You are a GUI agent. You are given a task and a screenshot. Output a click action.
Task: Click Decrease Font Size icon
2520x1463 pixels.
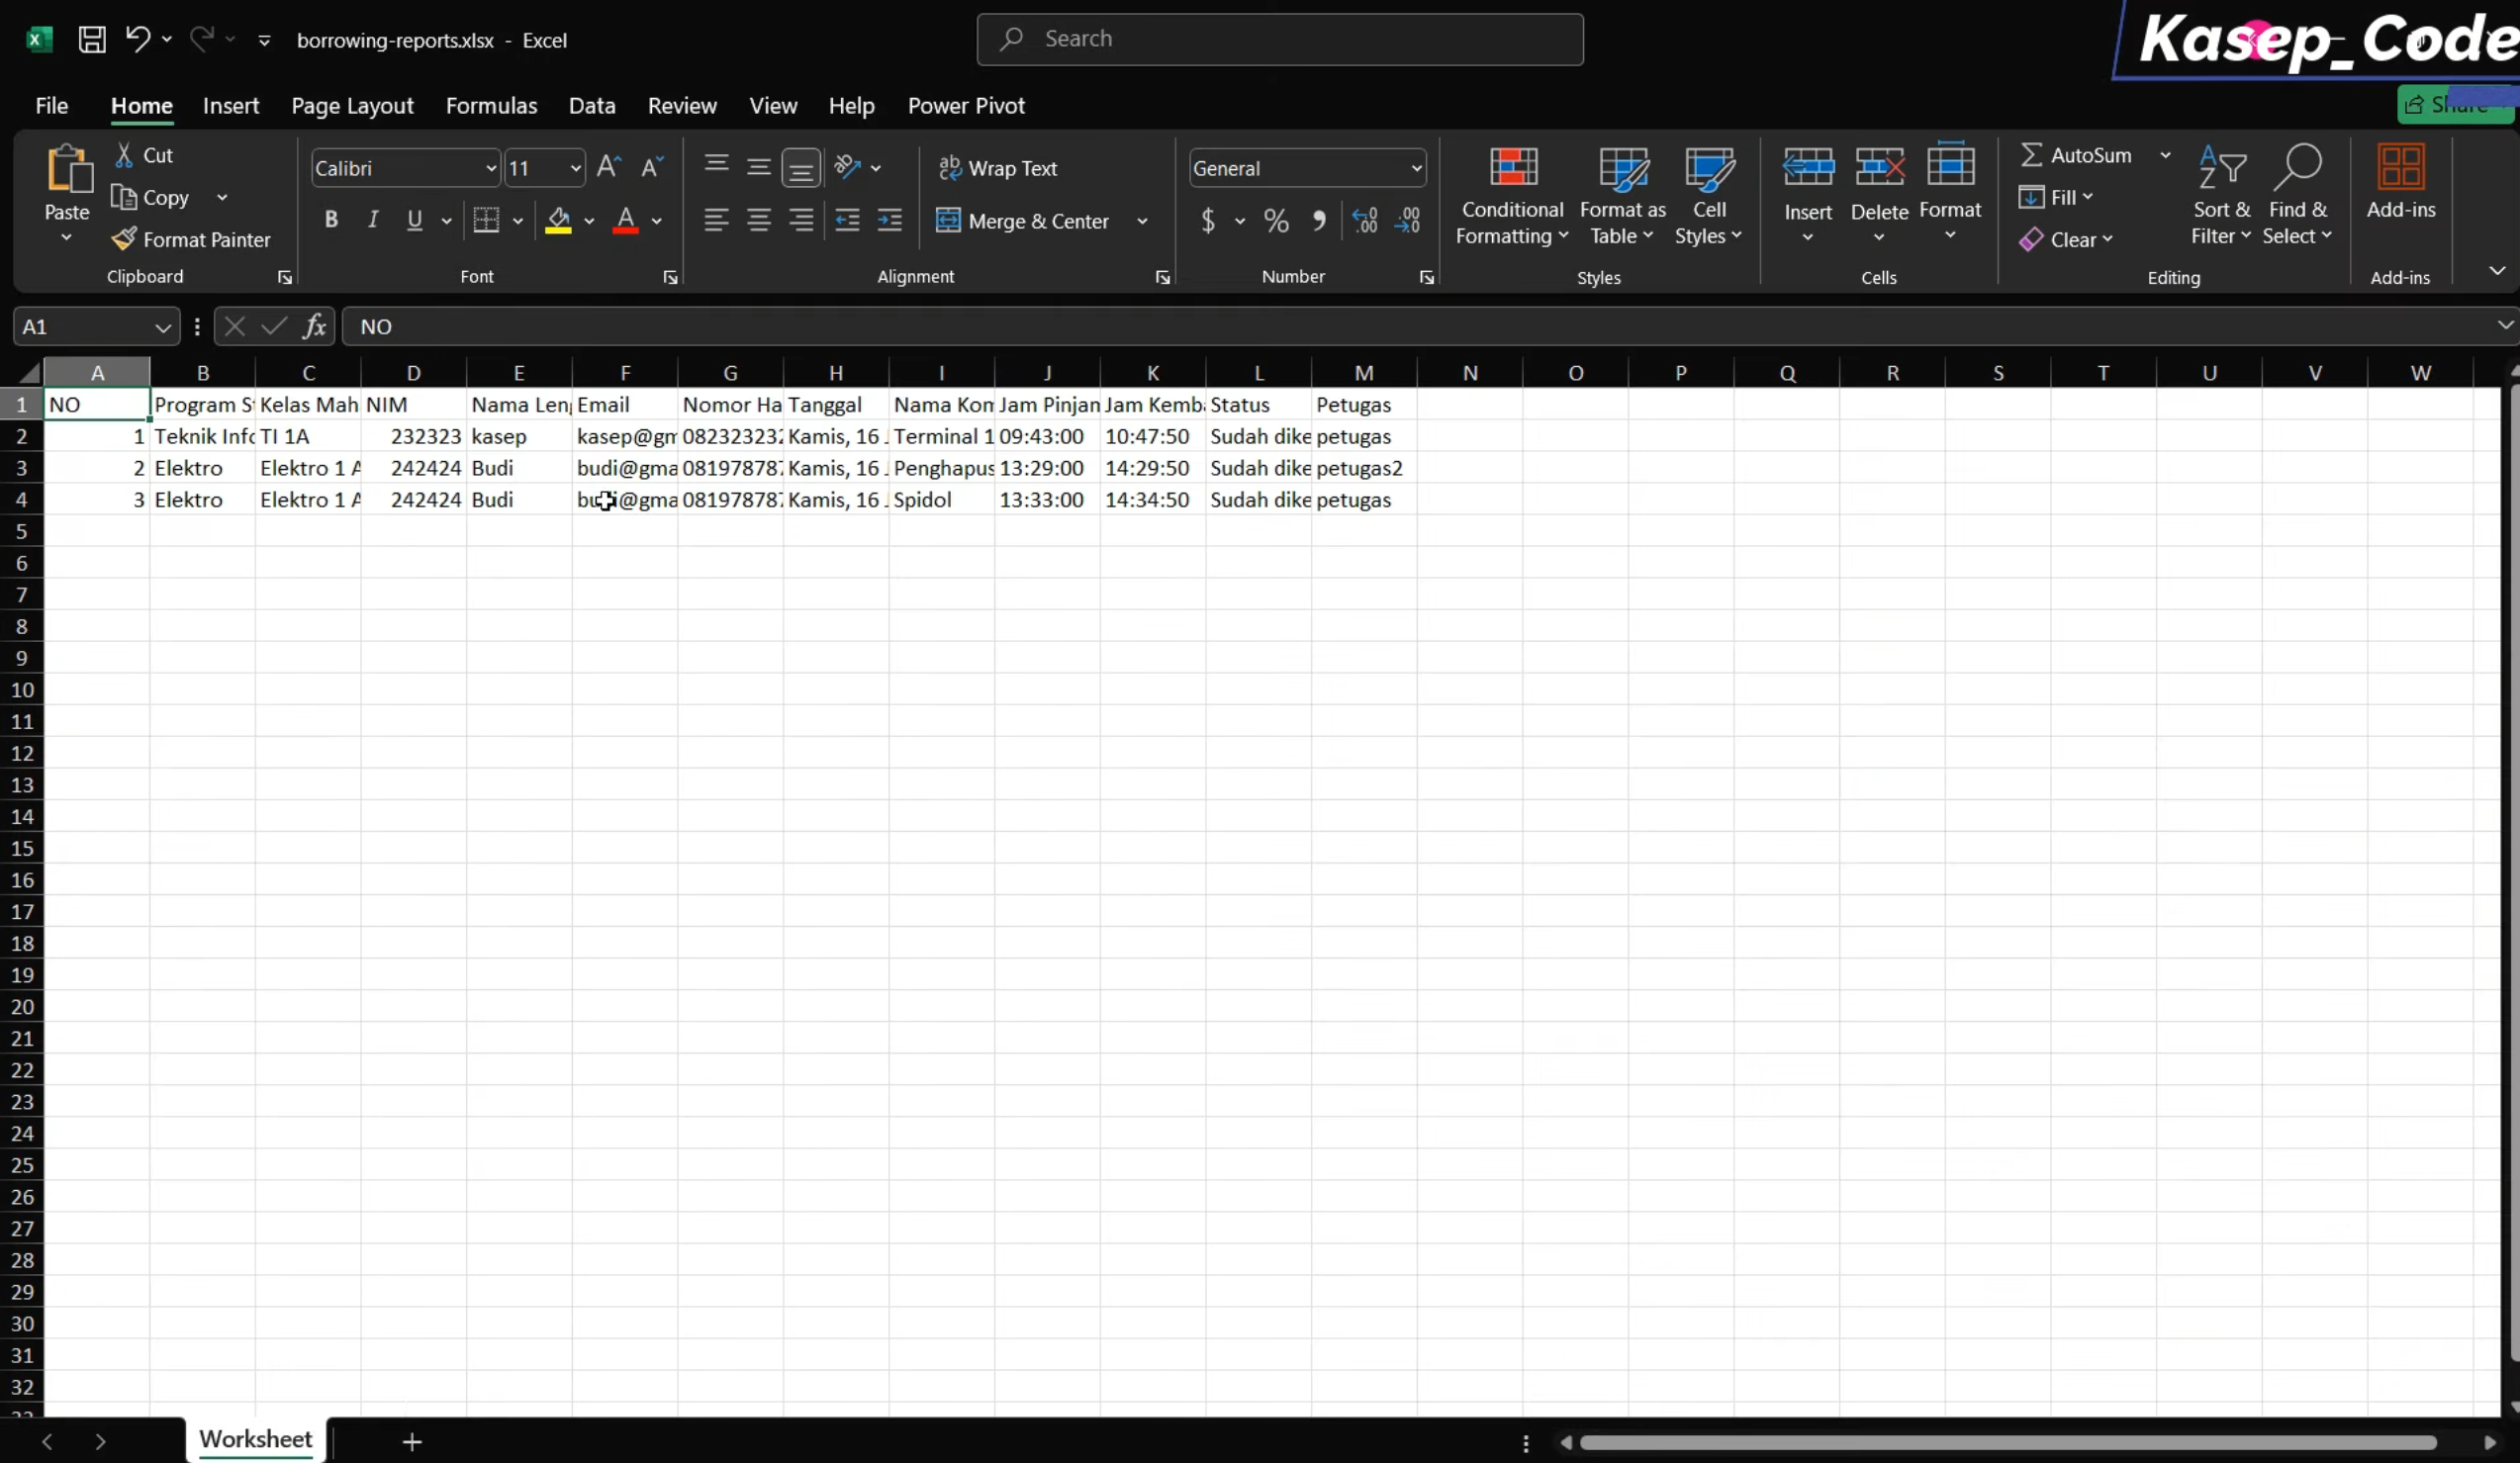pyautogui.click(x=651, y=167)
